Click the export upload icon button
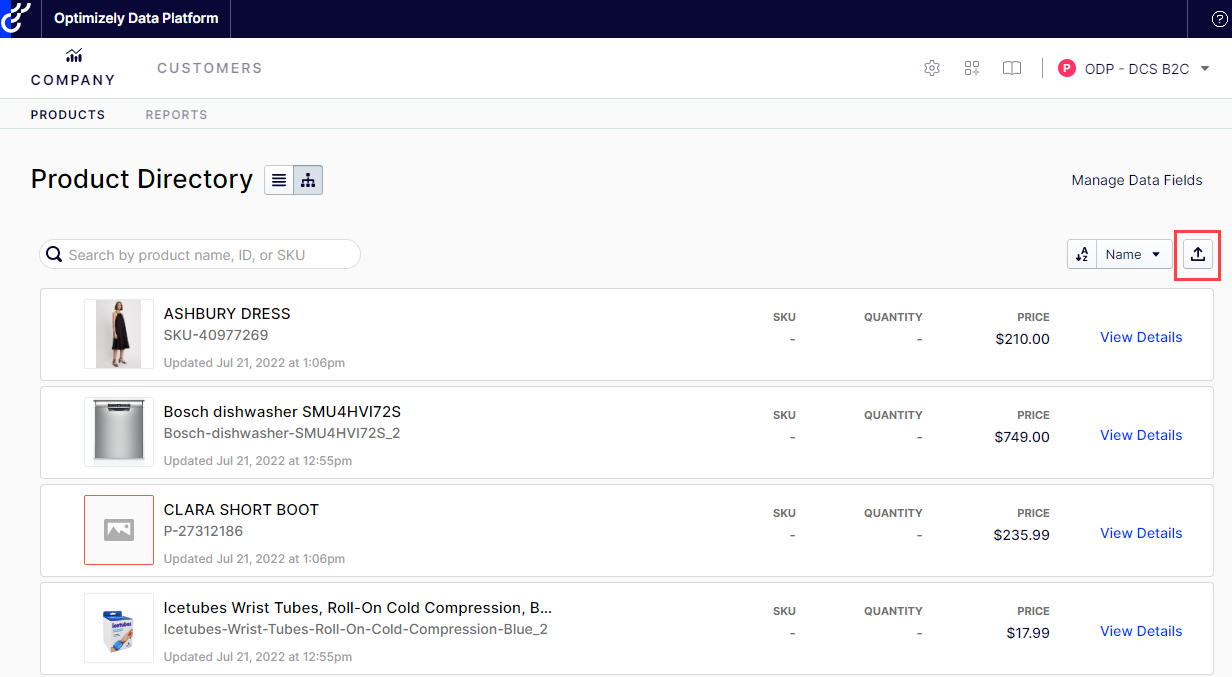1232x677 pixels. [x=1198, y=255]
